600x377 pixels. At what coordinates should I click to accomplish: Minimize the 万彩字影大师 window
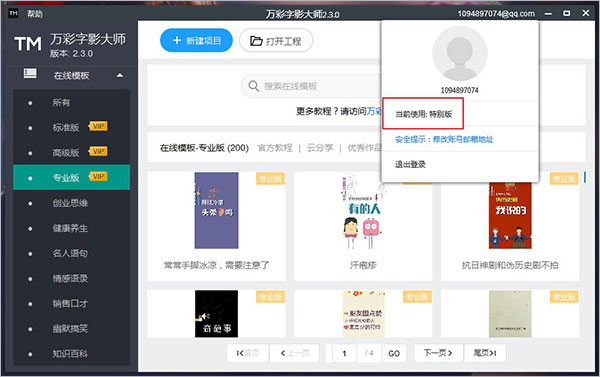[x=548, y=14]
